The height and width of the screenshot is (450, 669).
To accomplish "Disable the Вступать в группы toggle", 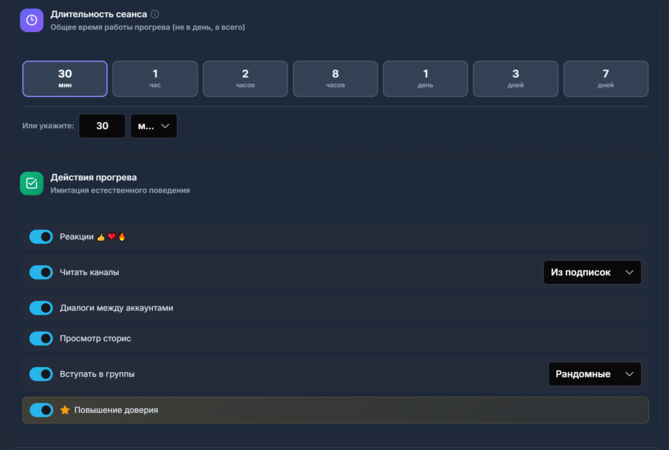I will pos(41,374).
